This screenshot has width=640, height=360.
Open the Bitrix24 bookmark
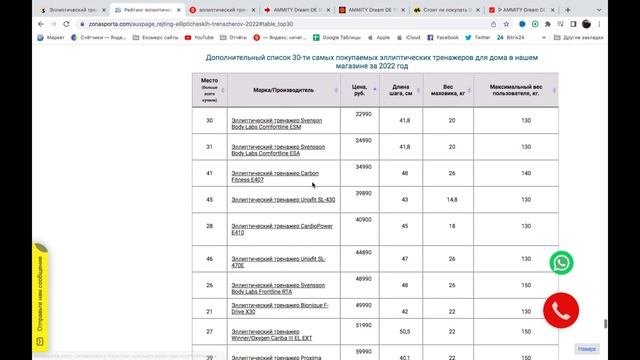[510, 38]
